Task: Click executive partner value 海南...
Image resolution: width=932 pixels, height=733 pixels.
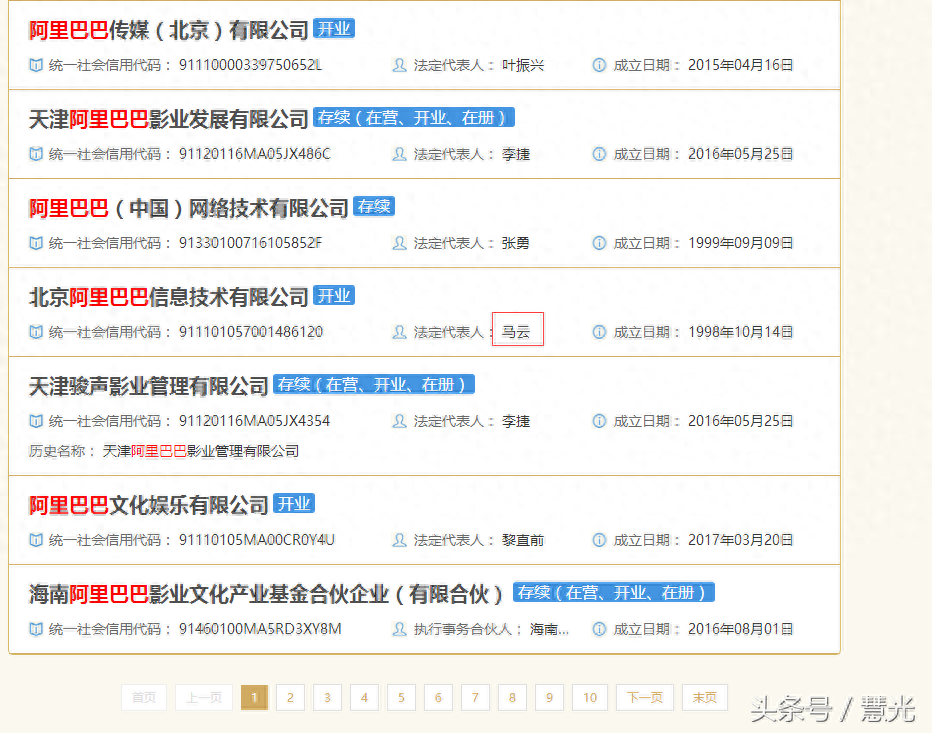Action: coord(549,629)
